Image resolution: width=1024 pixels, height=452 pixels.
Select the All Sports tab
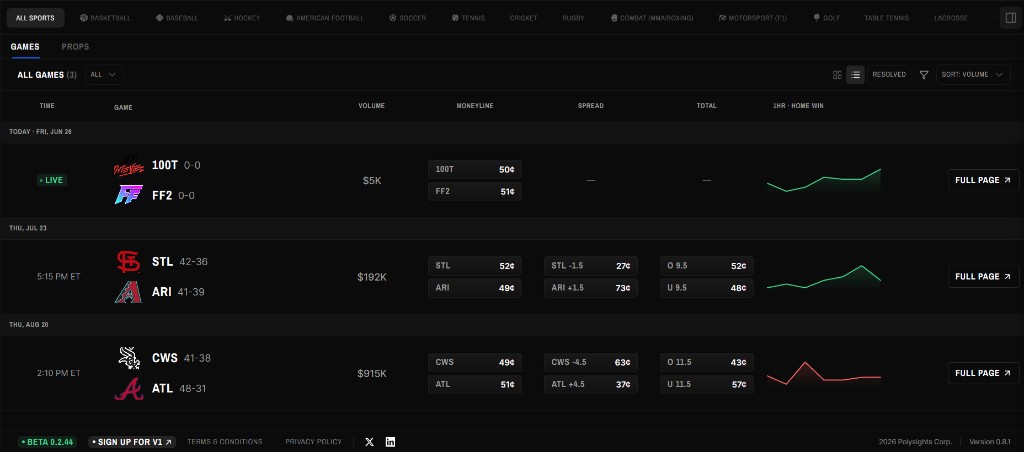click(x=36, y=18)
